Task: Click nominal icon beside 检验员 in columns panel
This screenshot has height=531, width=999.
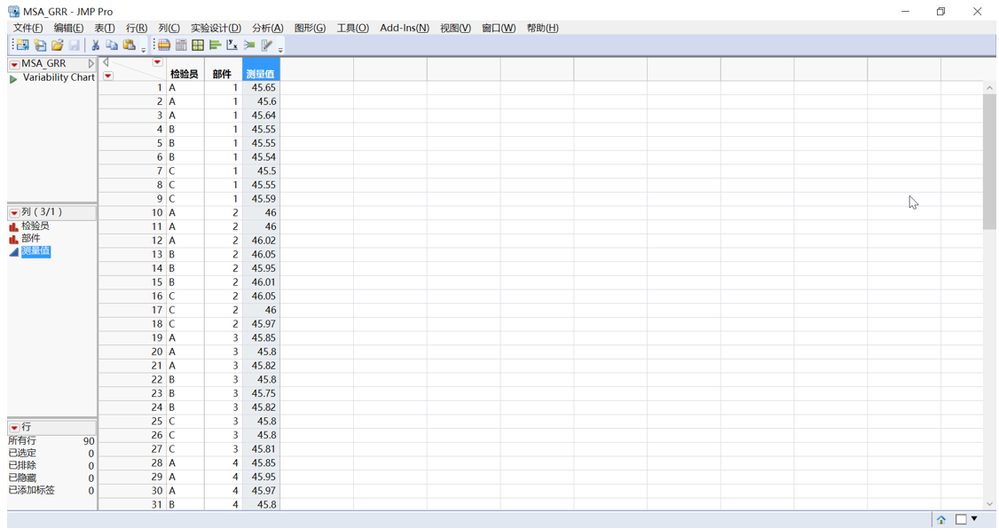Action: [x=13, y=226]
